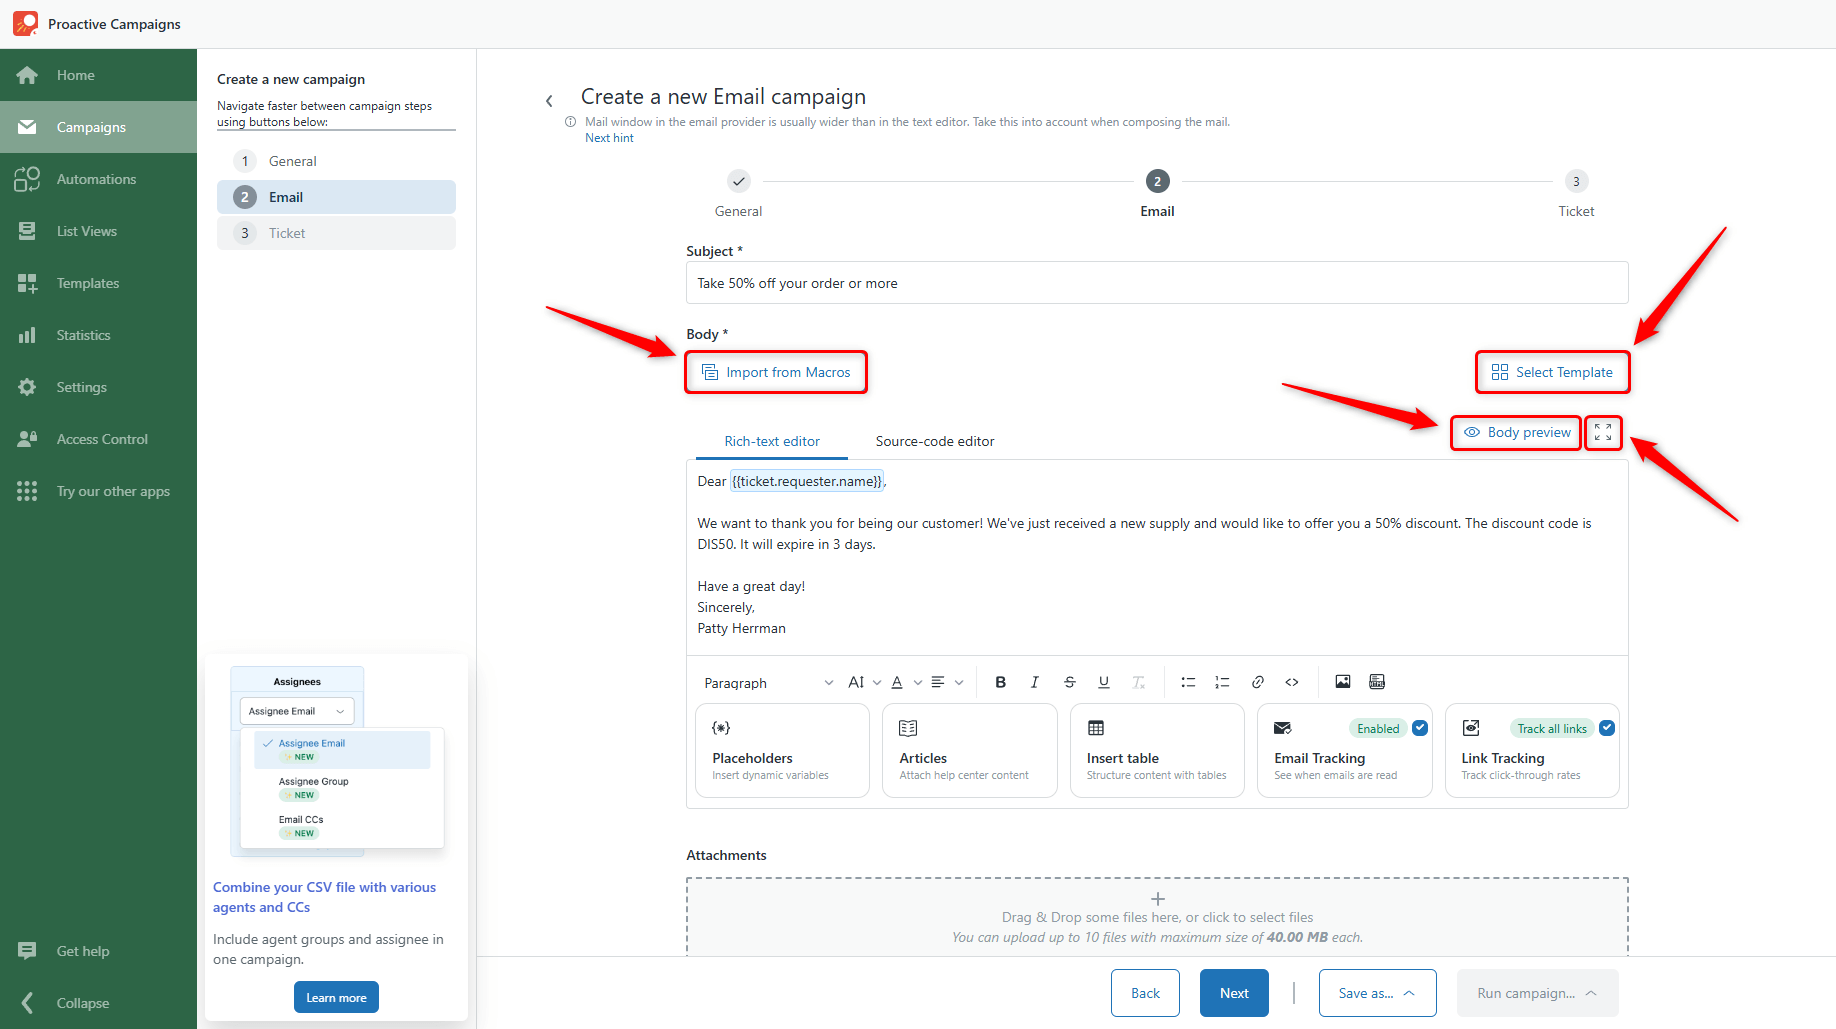
Task: Open Access Control in the sidebar
Action: tap(98, 439)
